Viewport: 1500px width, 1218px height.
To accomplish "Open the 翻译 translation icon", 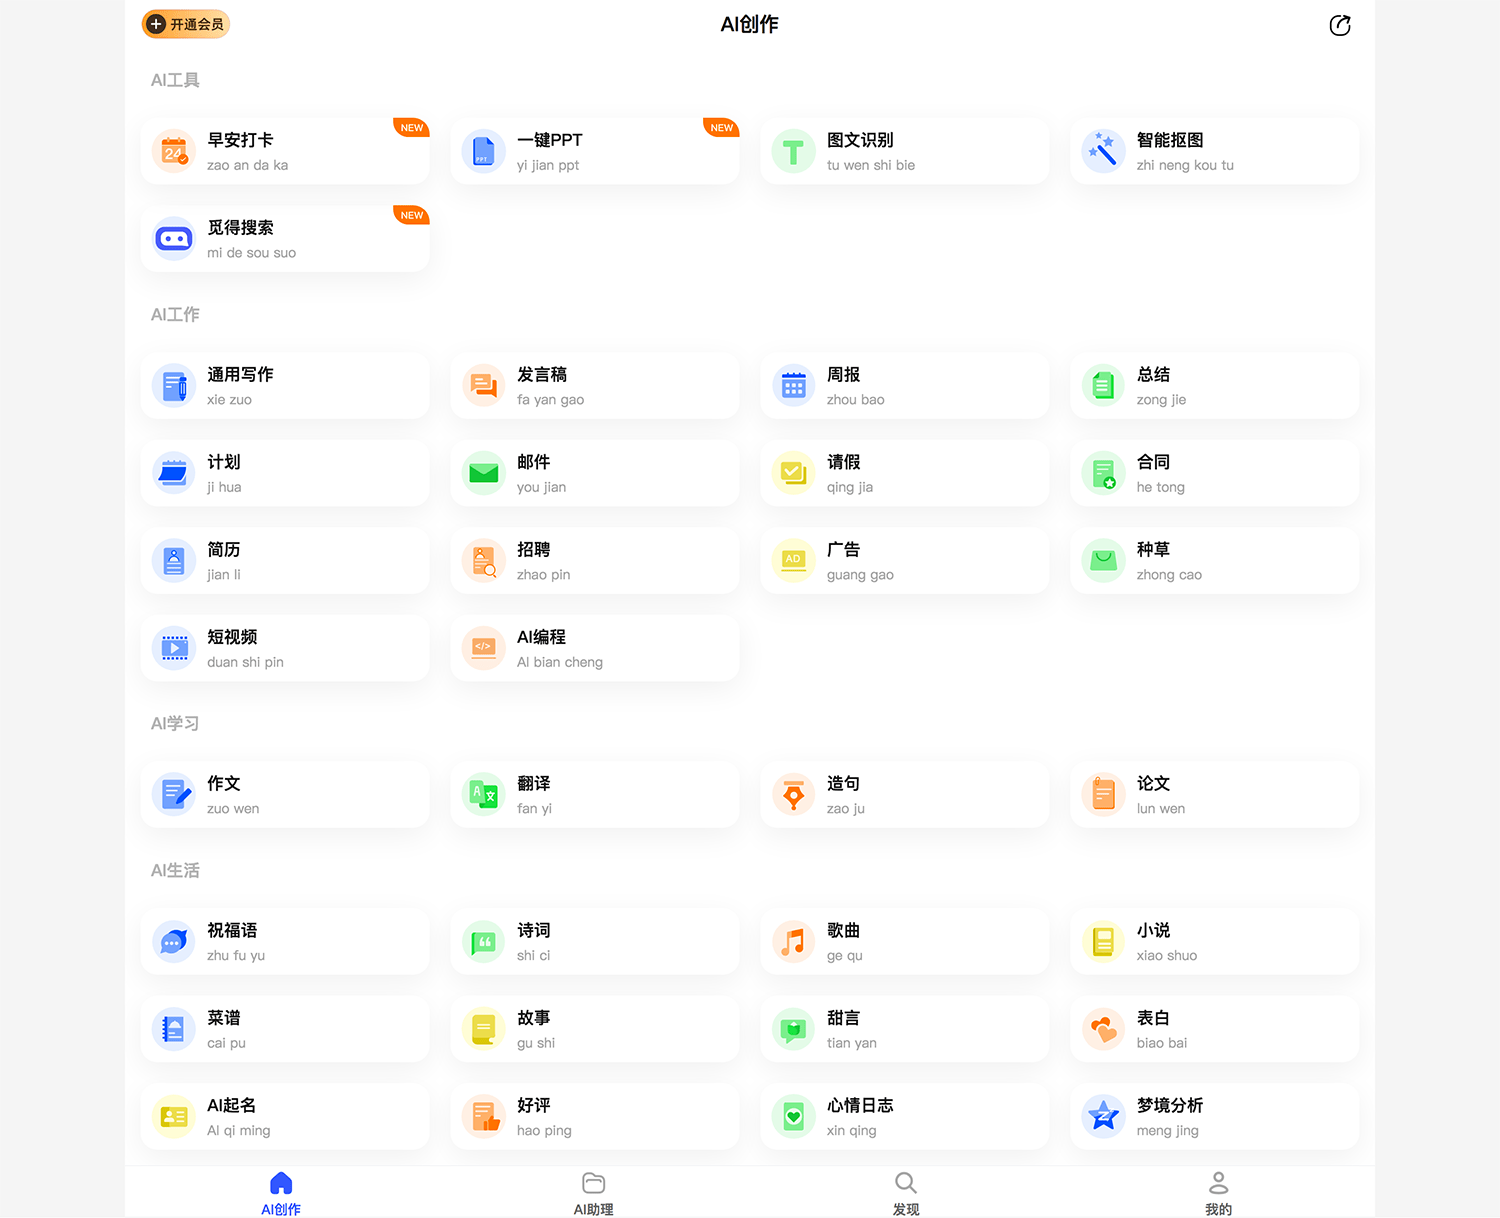I will pyautogui.click(x=484, y=795).
